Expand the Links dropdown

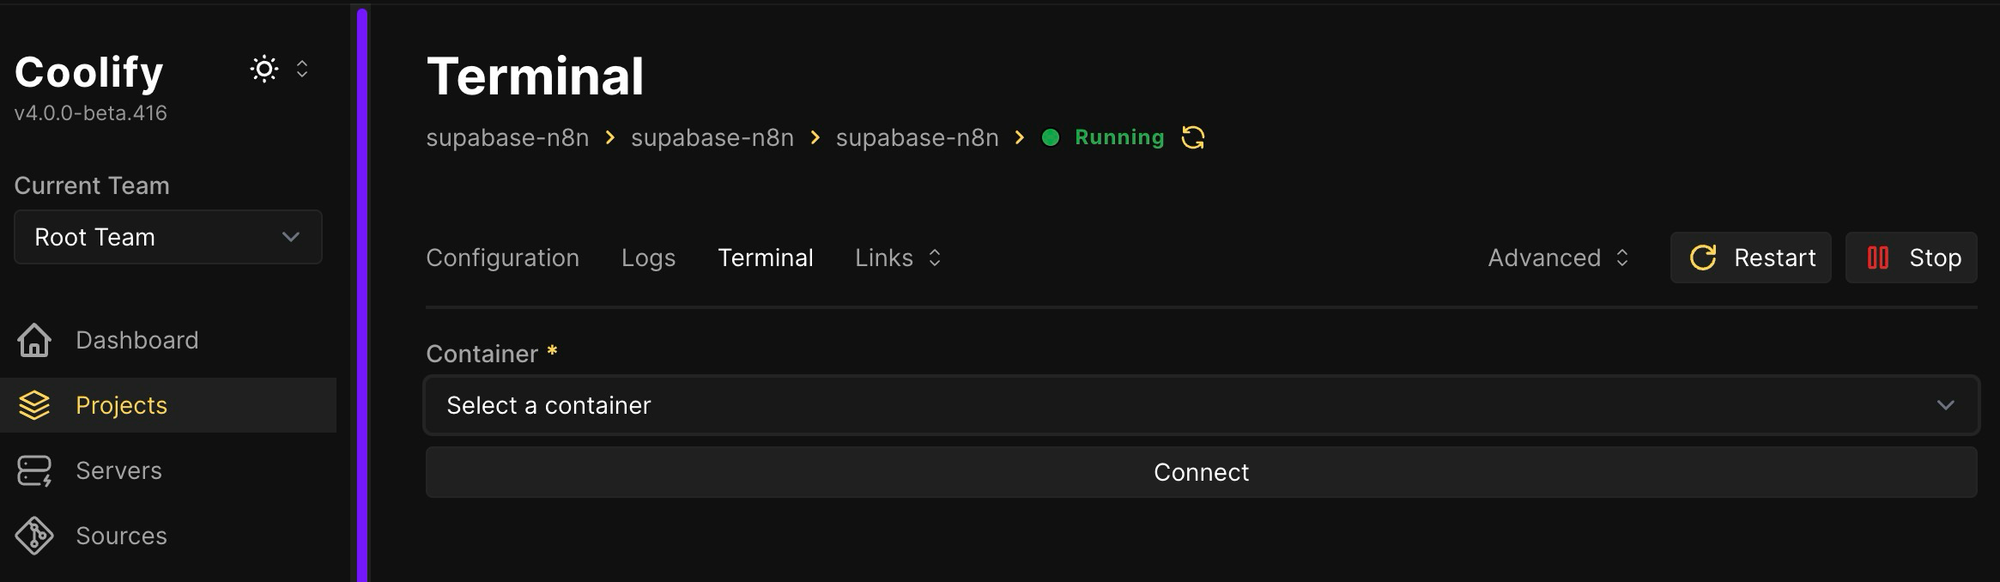coord(898,258)
